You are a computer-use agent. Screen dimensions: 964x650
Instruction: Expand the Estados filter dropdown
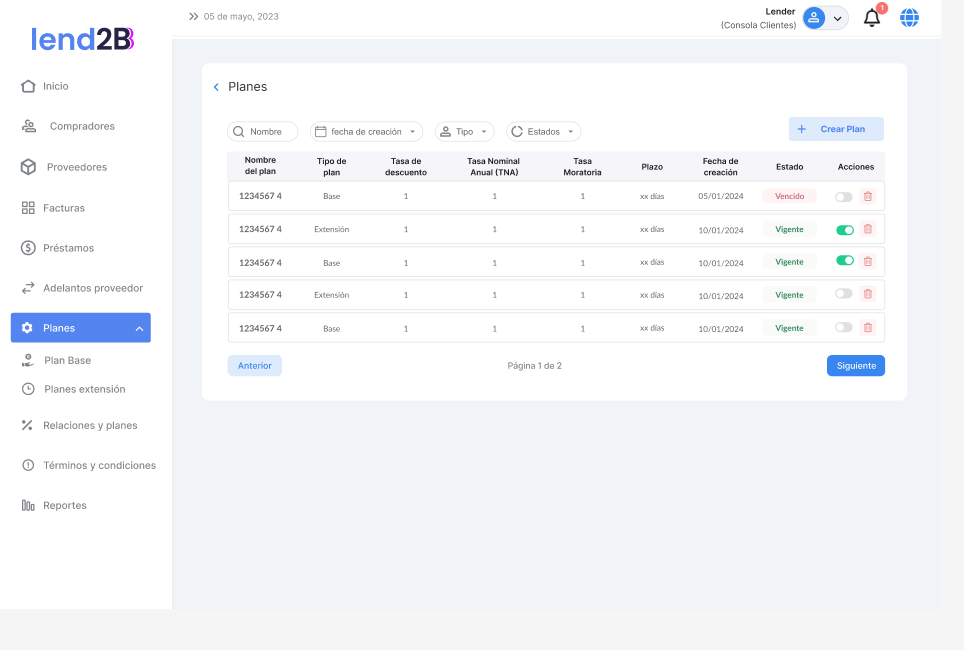[543, 132]
